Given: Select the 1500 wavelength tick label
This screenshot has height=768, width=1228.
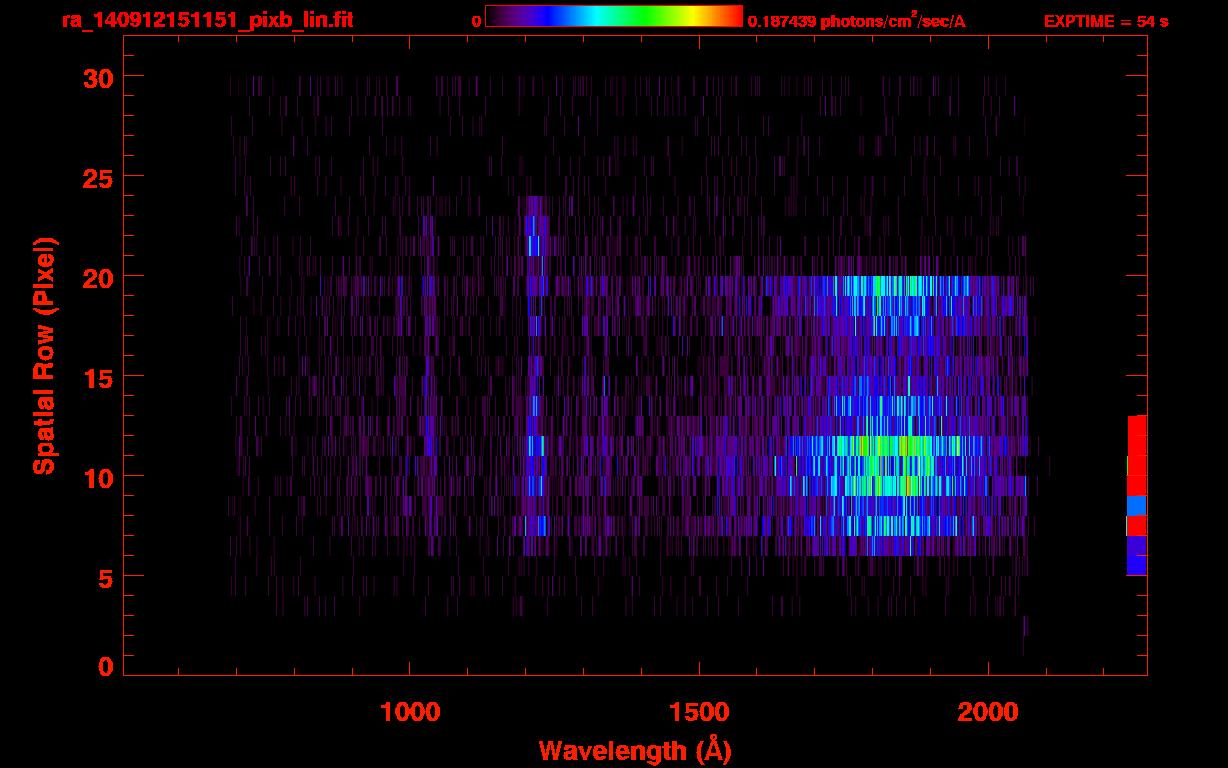Looking at the screenshot, I should tap(699, 712).
